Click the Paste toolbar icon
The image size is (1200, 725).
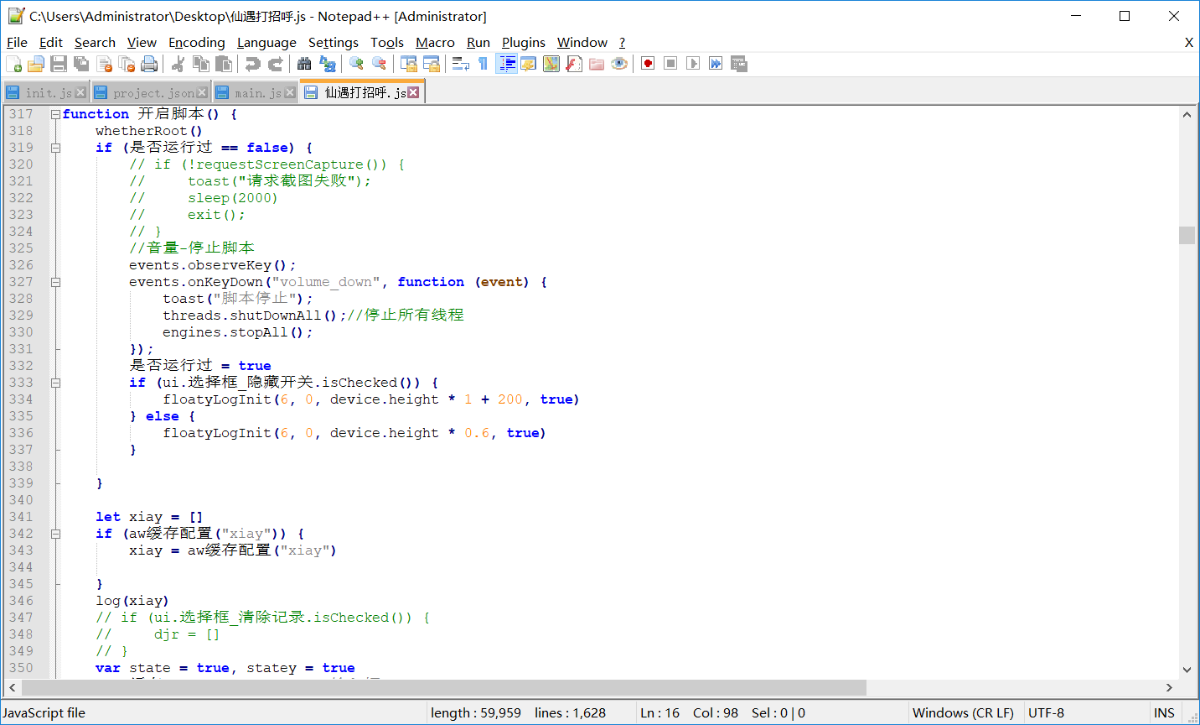(x=224, y=64)
